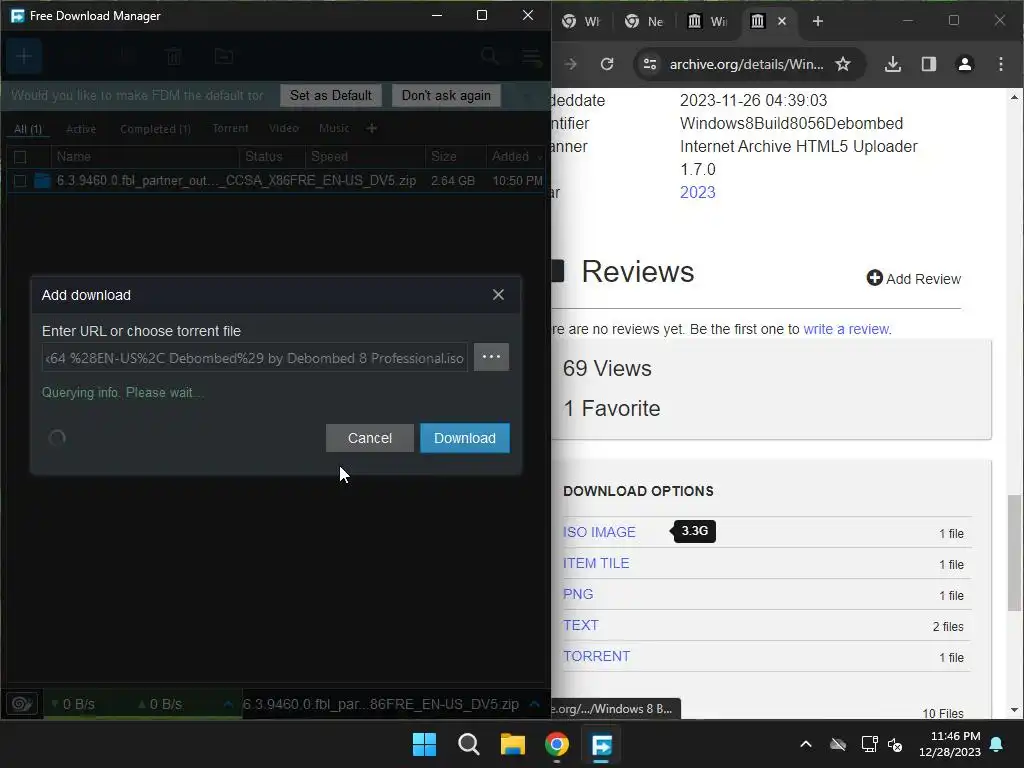
Task: Show hidden system tray icons
Action: [x=806, y=744]
